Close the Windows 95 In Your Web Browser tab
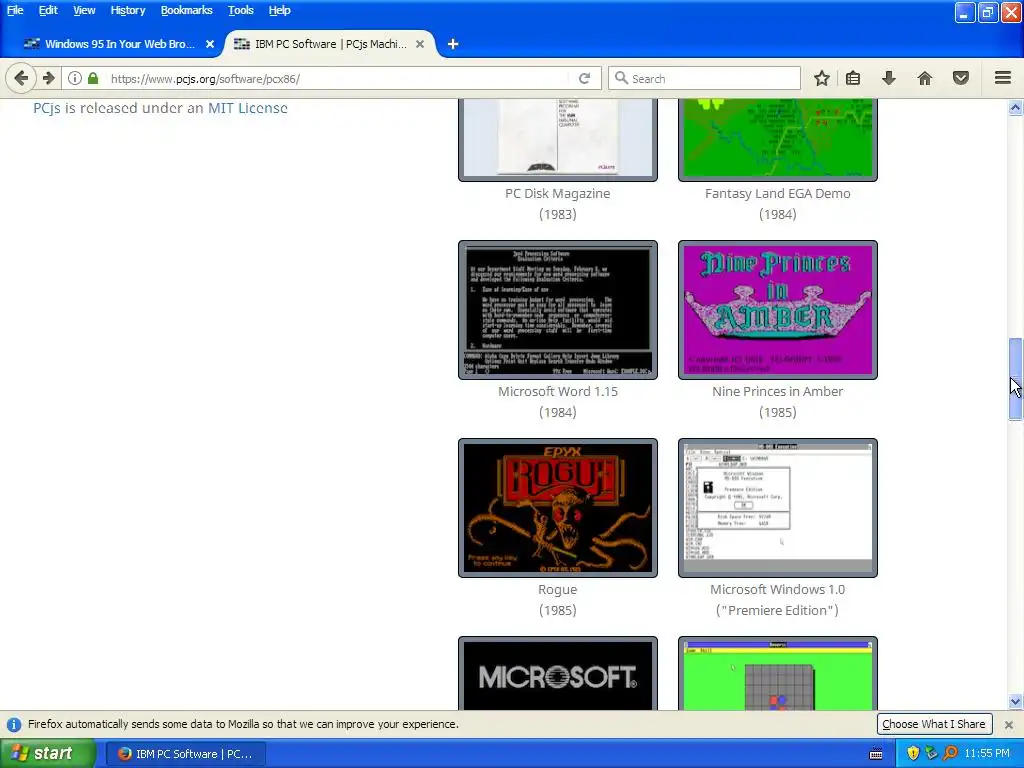Viewport: 1024px width, 768px height. [210, 44]
